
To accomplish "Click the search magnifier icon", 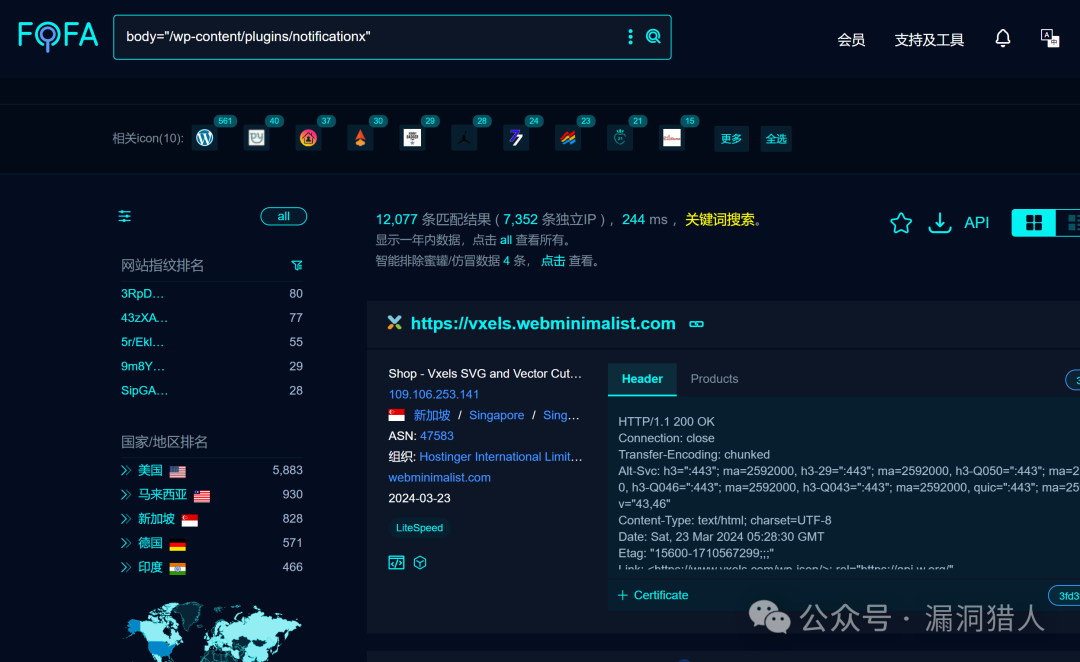I will (x=653, y=37).
